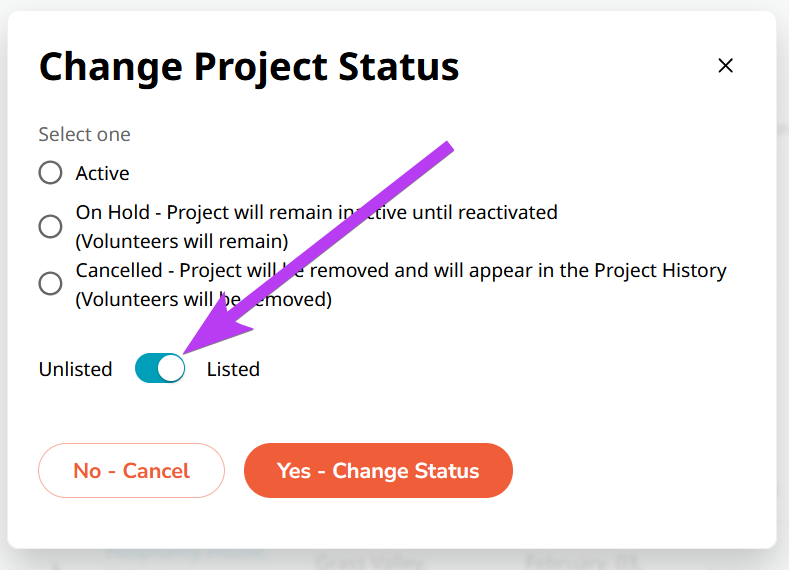
Task: Click the blurred blue link behind dialog
Action: 185,553
